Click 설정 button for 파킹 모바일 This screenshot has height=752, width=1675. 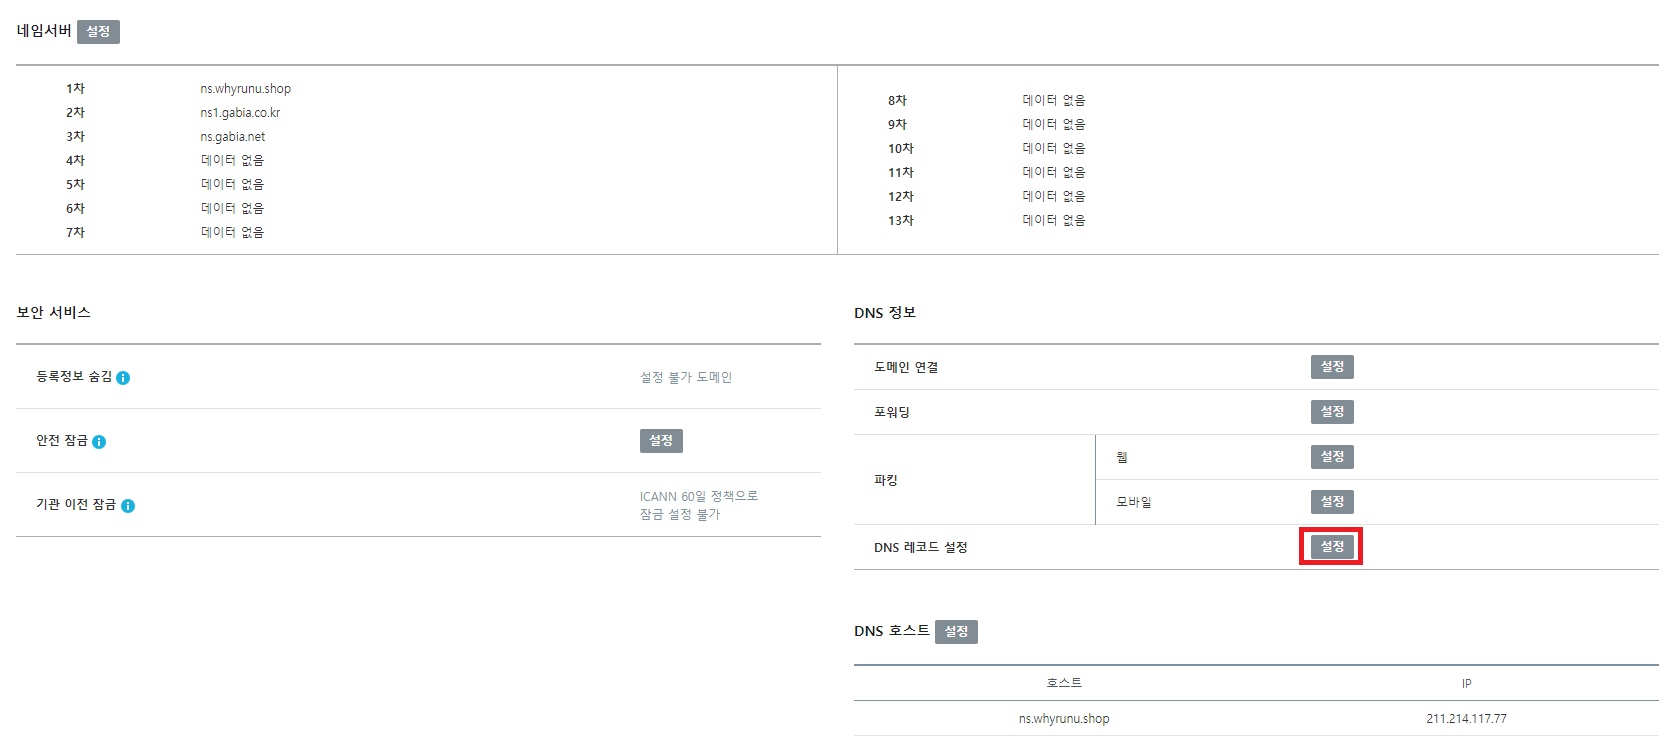point(1332,502)
